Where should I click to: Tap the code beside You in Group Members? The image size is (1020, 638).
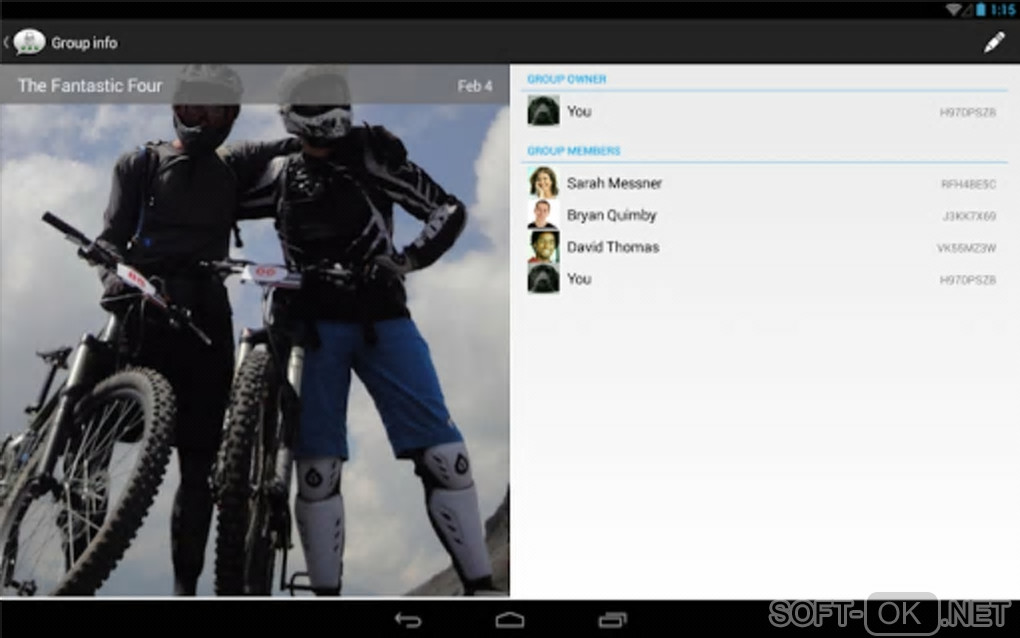tap(968, 280)
